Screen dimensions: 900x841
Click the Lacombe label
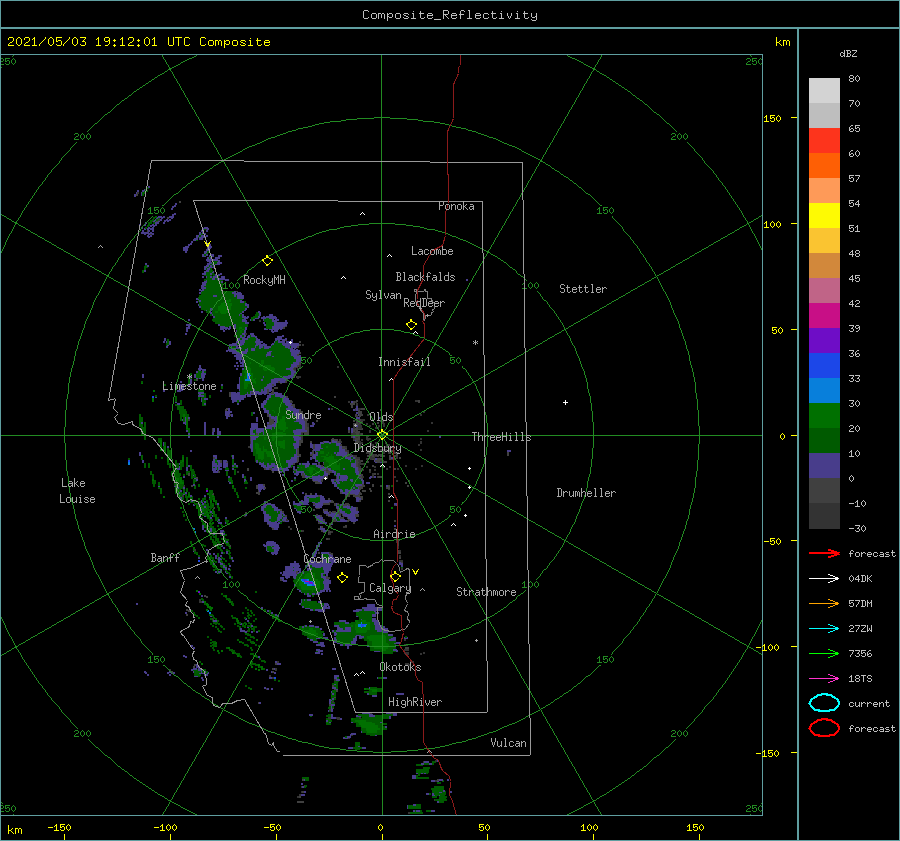432,251
